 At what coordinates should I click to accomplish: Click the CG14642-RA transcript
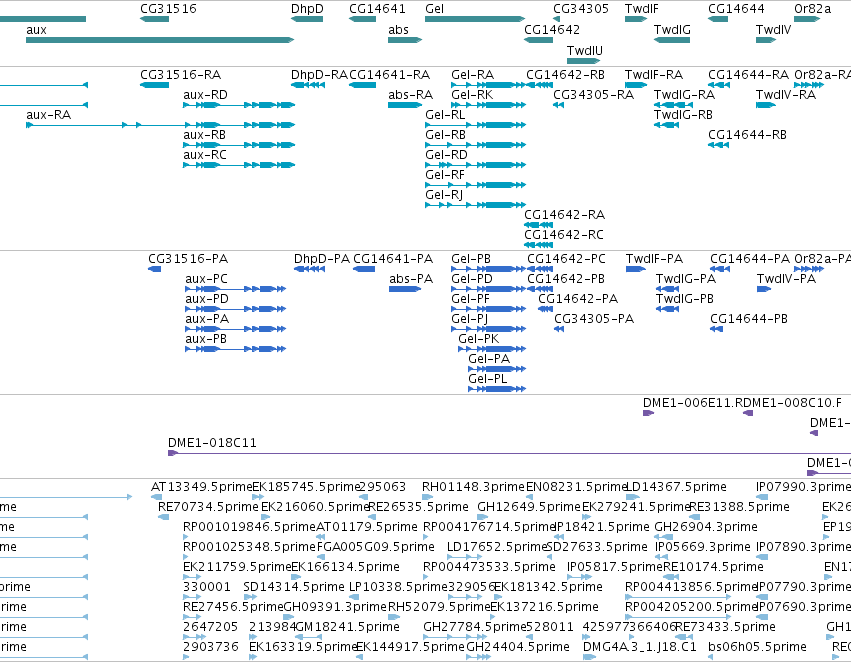pyautogui.click(x=538, y=225)
